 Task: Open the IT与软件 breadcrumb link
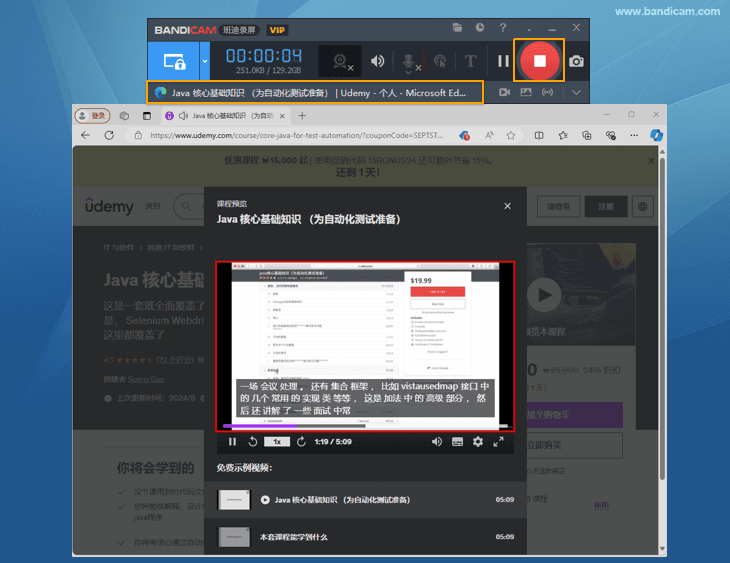[x=118, y=247]
